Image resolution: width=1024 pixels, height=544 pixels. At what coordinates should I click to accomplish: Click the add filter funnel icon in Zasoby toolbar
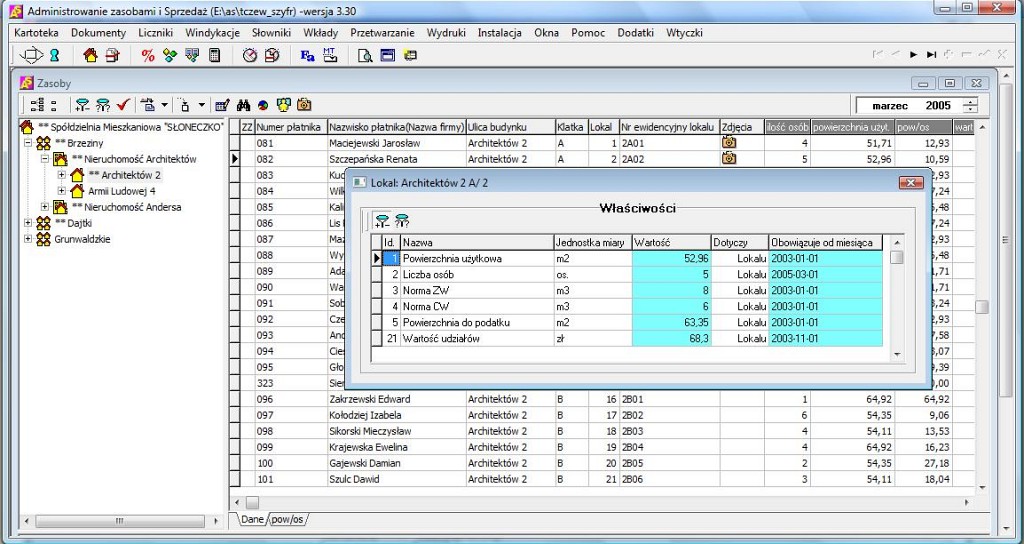82,104
